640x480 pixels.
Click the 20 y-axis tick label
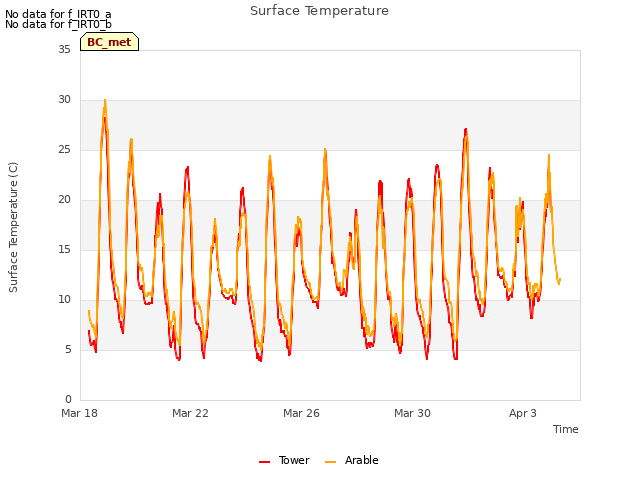64,200
